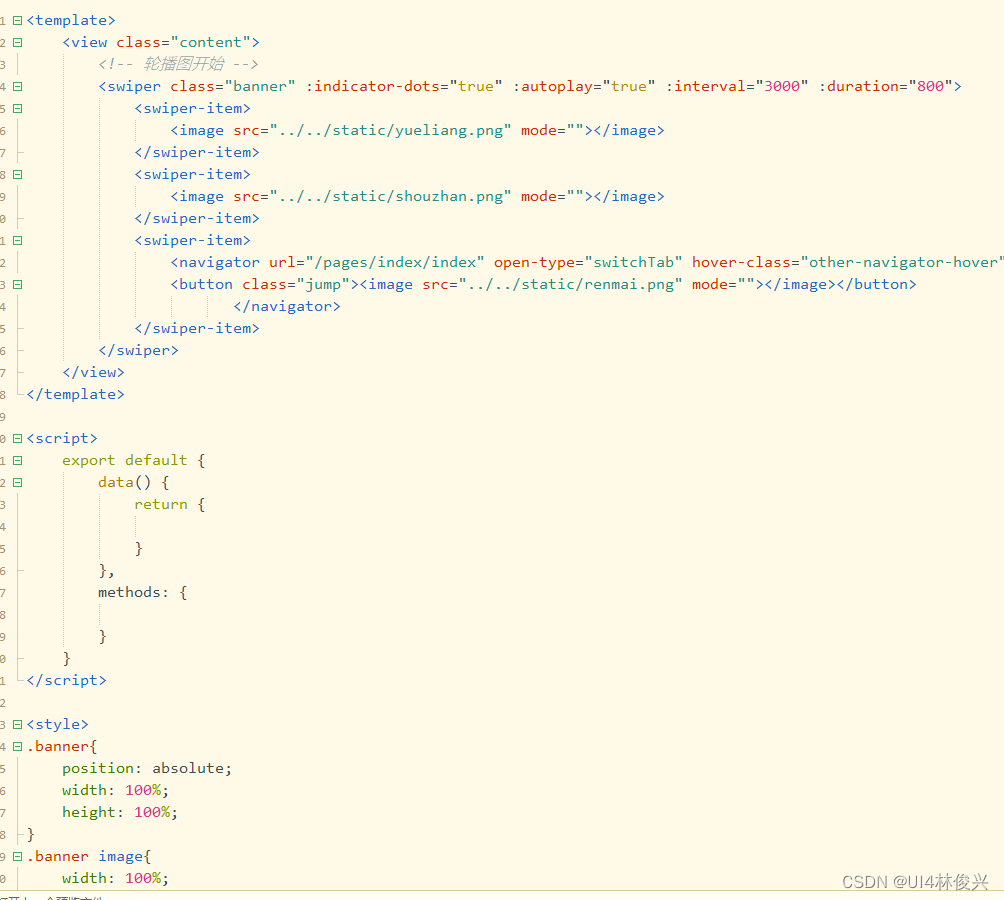Click the text ../../static/renmai.png

pos(571,284)
